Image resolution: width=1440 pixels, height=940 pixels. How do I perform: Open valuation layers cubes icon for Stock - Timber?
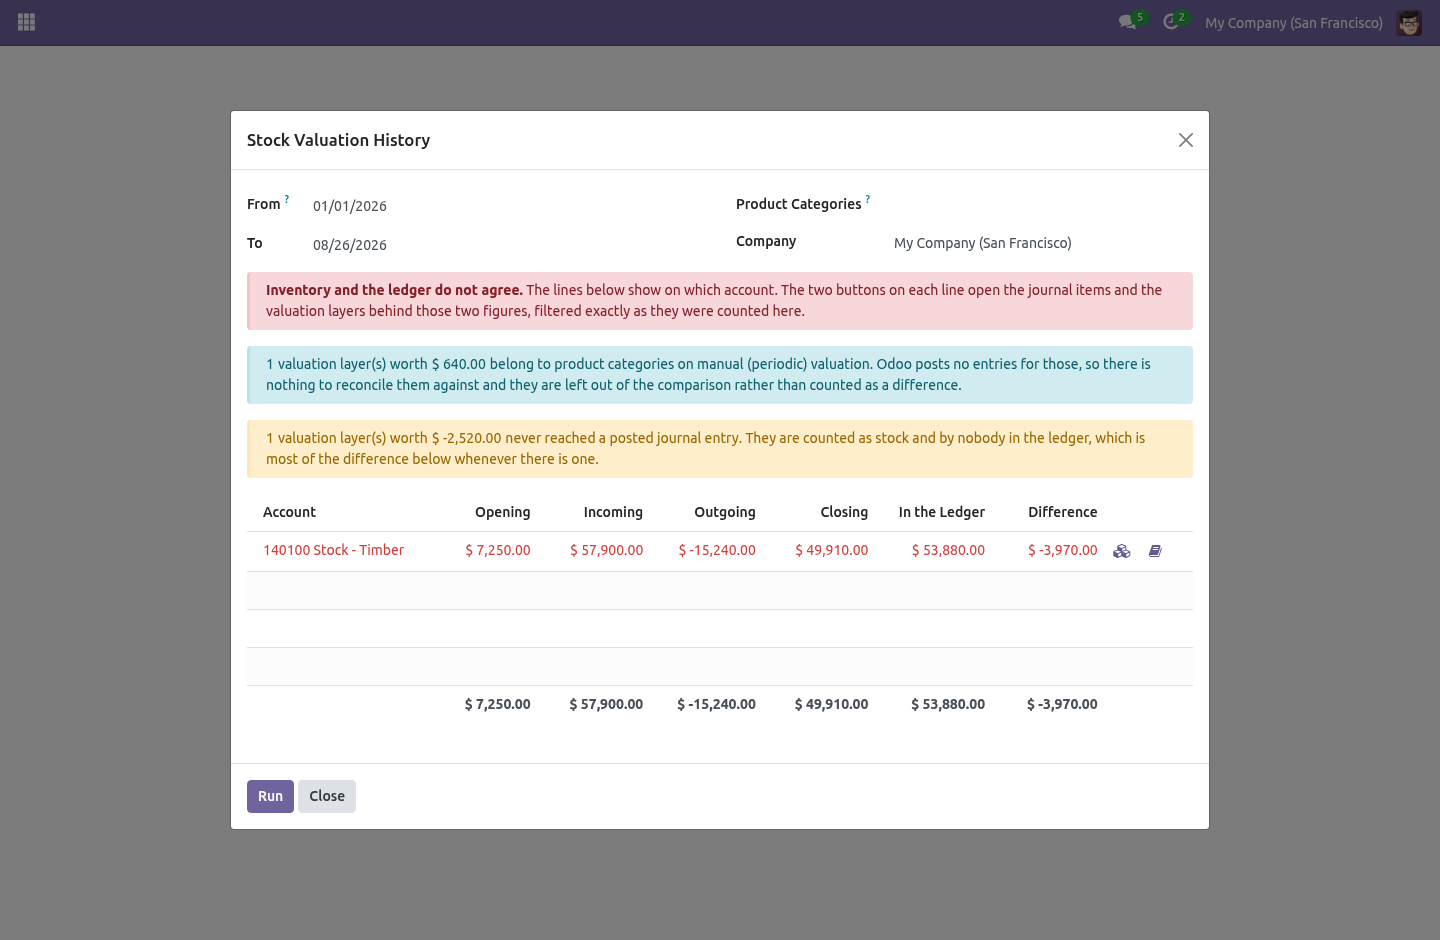point(1122,551)
